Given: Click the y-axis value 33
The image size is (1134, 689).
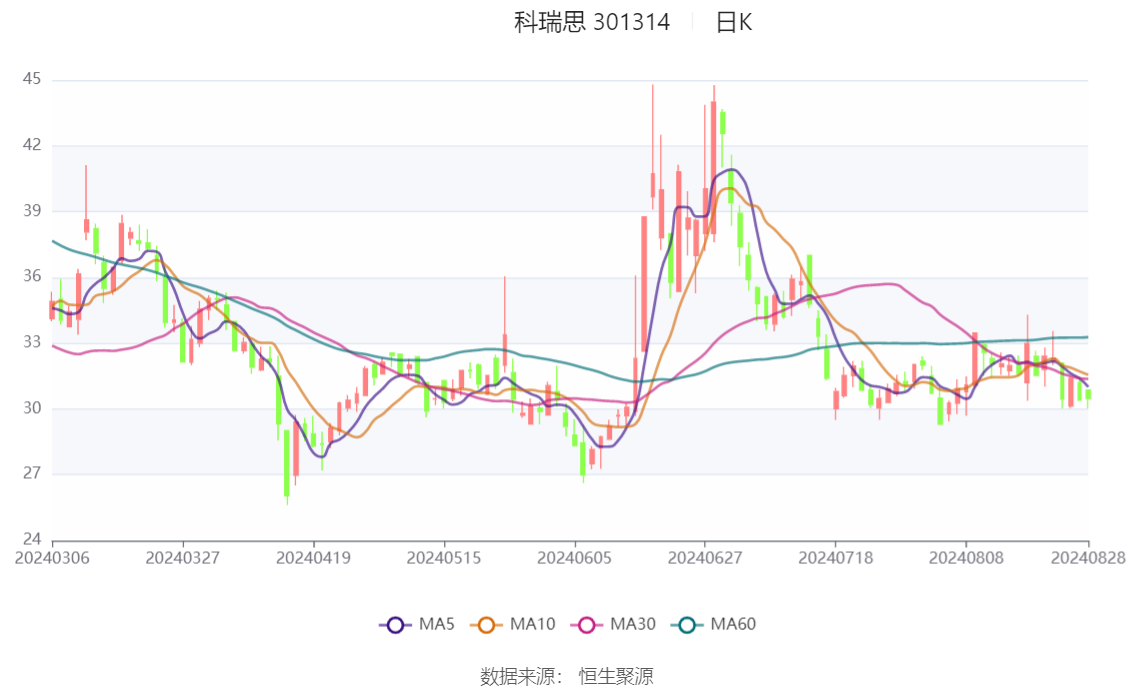Looking at the screenshot, I should click(32, 341).
